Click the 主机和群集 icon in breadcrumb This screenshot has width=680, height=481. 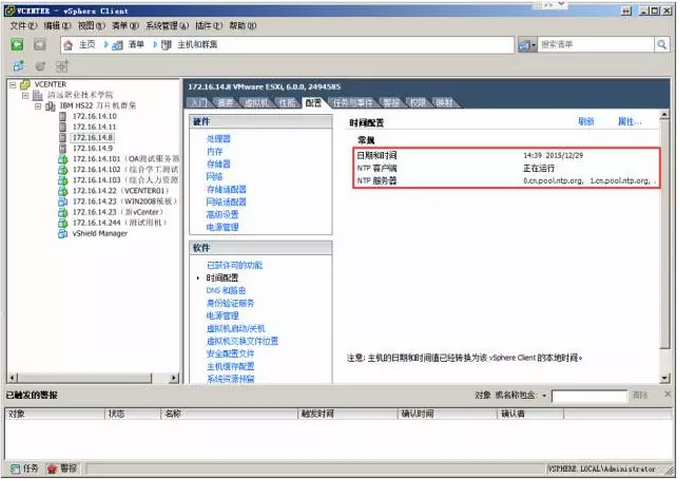point(166,45)
